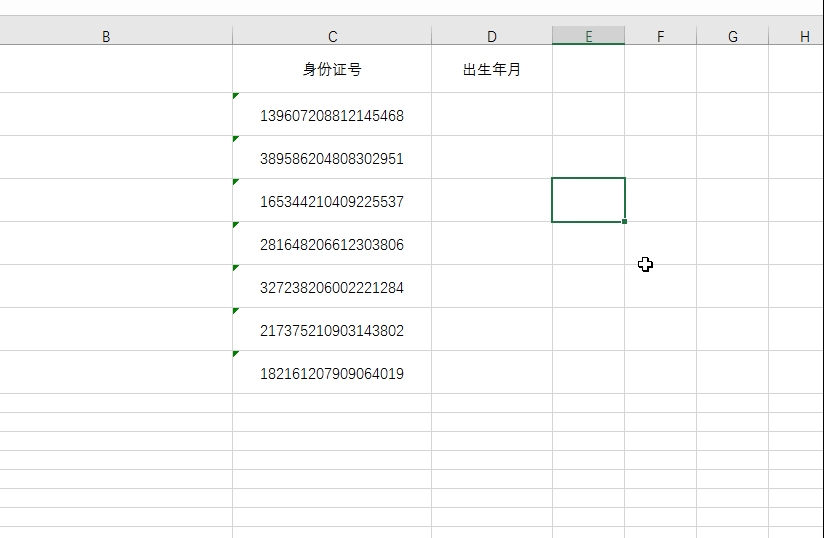Click ID number 327238206002221284
Image resolution: width=824 pixels, height=538 pixels.
[332, 288]
